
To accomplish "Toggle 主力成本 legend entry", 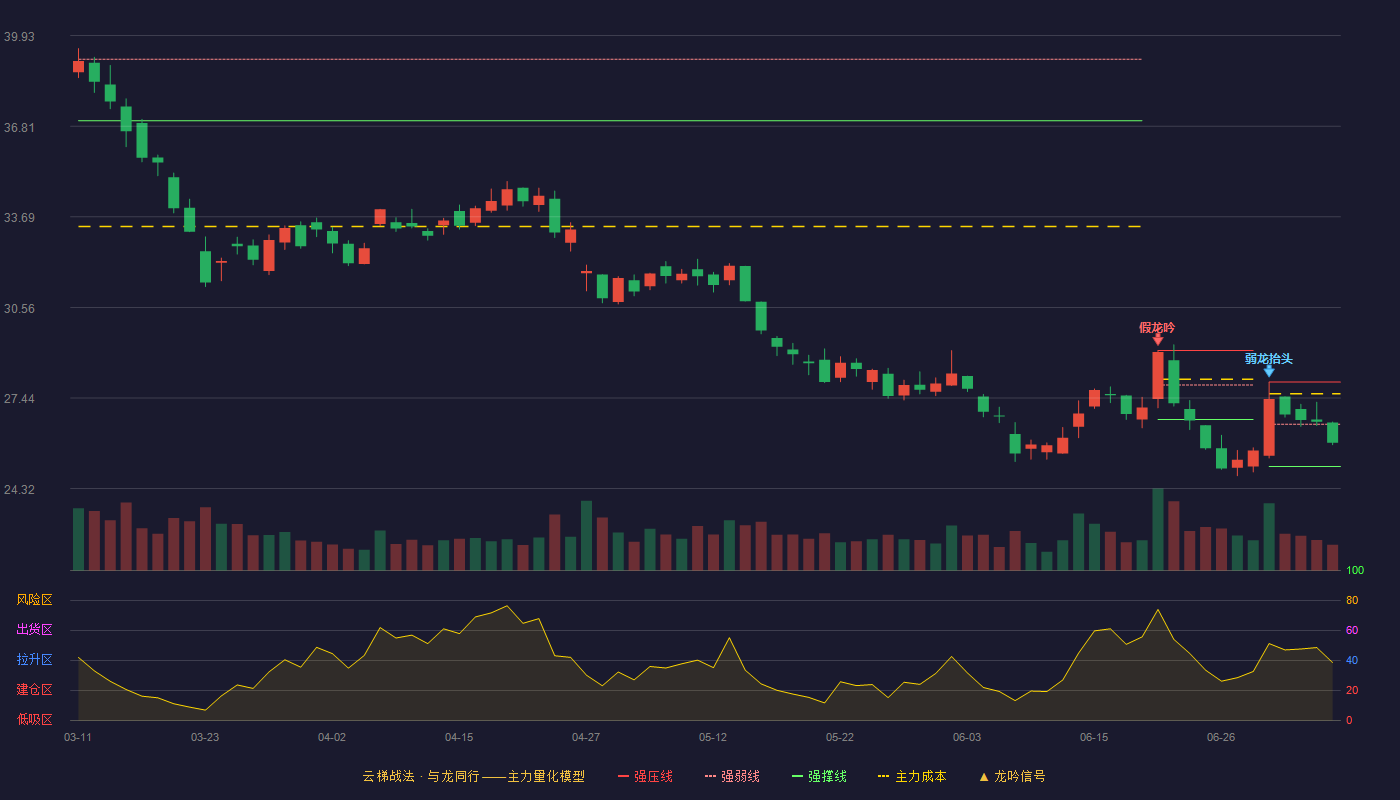I will (912, 776).
